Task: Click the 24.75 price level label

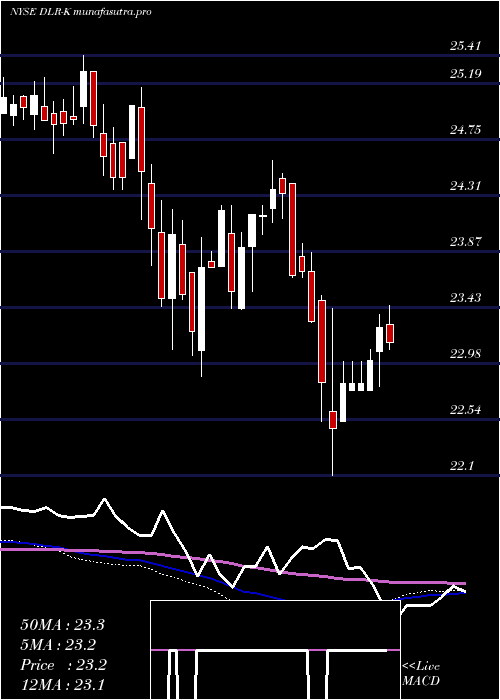Action: click(465, 129)
